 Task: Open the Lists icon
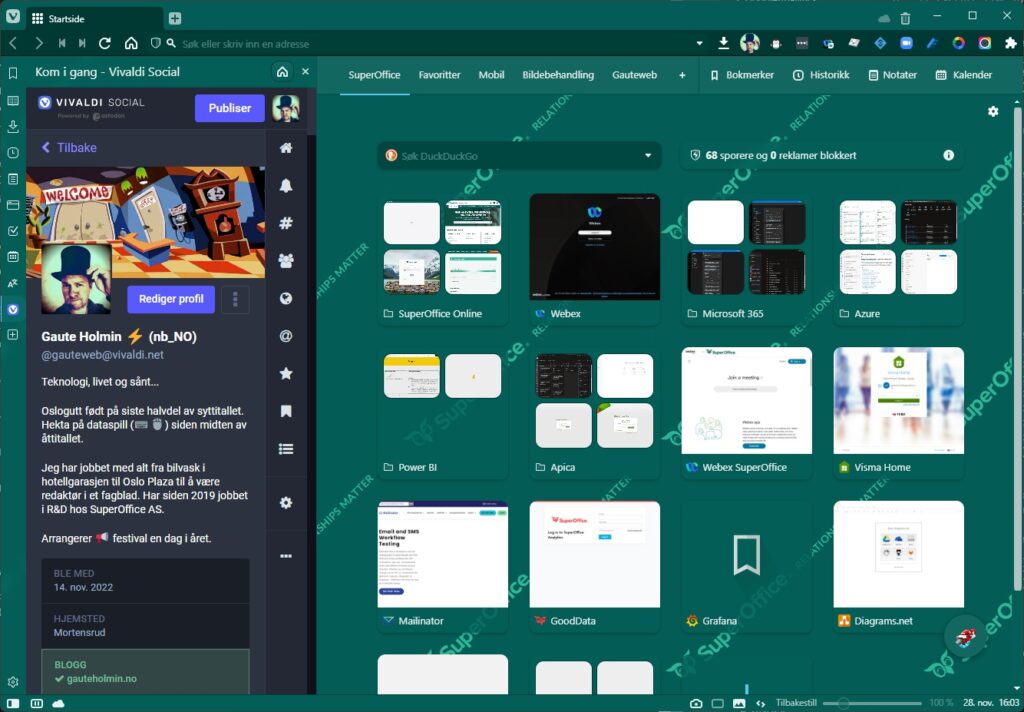pyautogui.click(x=286, y=449)
